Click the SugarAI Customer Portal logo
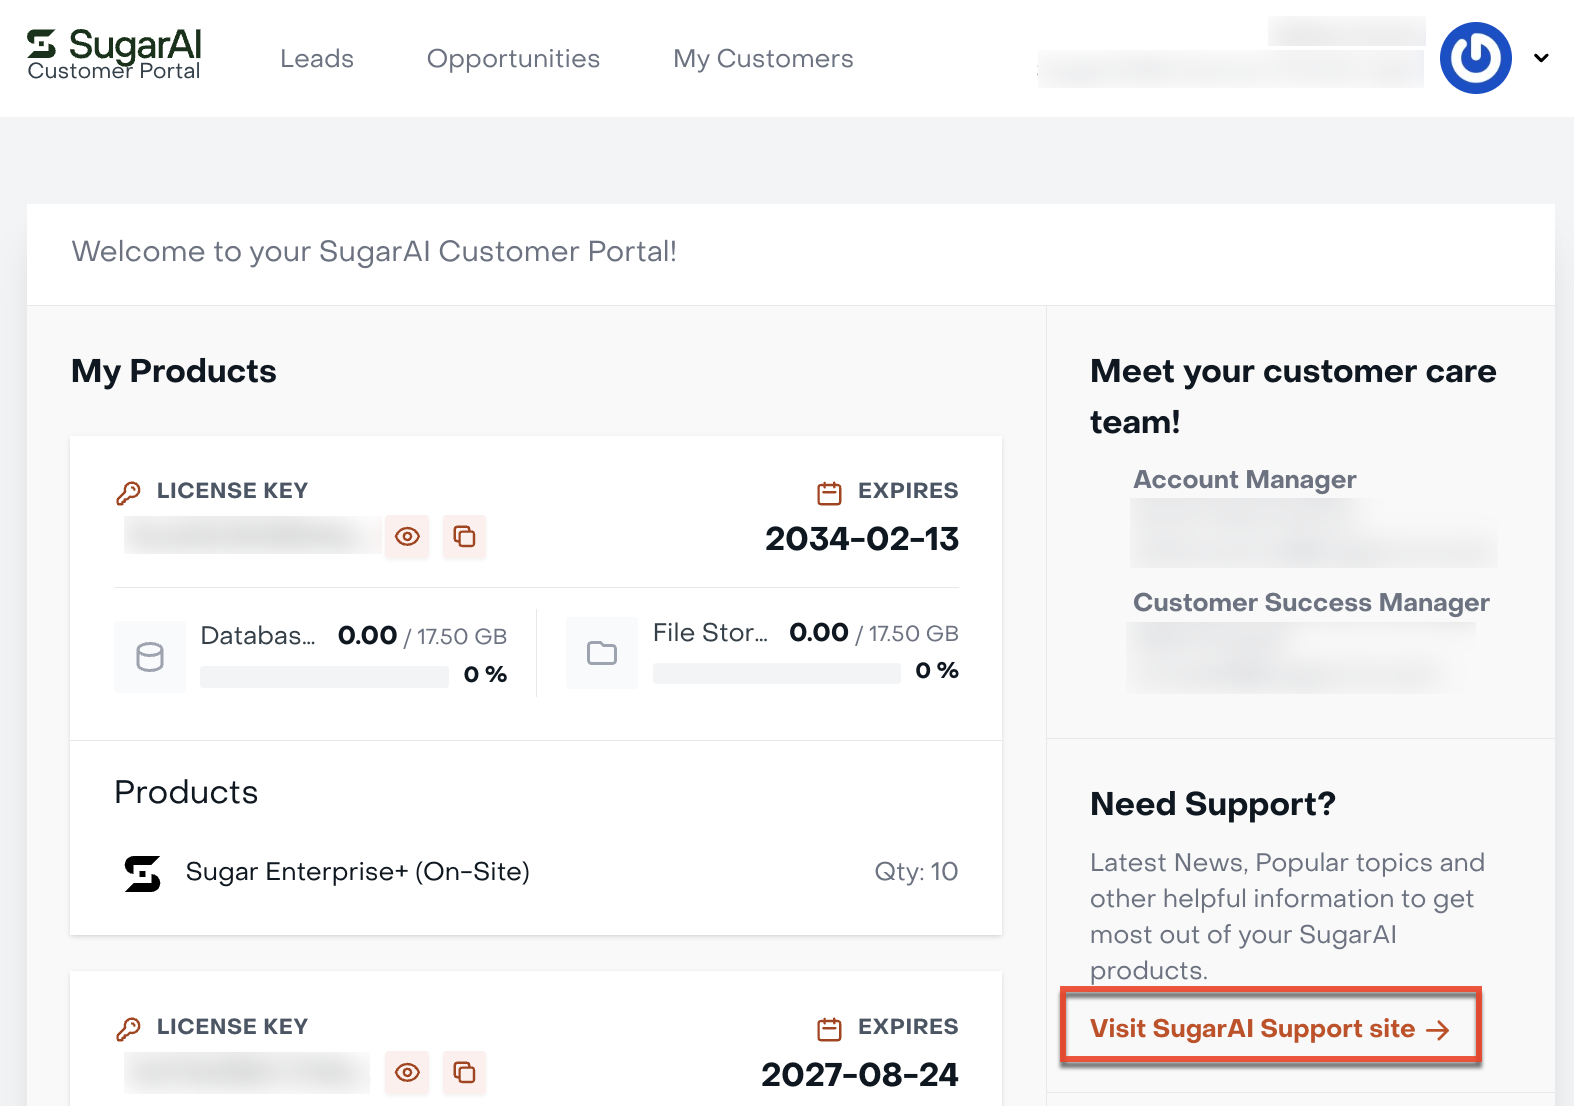This screenshot has width=1574, height=1106. (x=114, y=55)
